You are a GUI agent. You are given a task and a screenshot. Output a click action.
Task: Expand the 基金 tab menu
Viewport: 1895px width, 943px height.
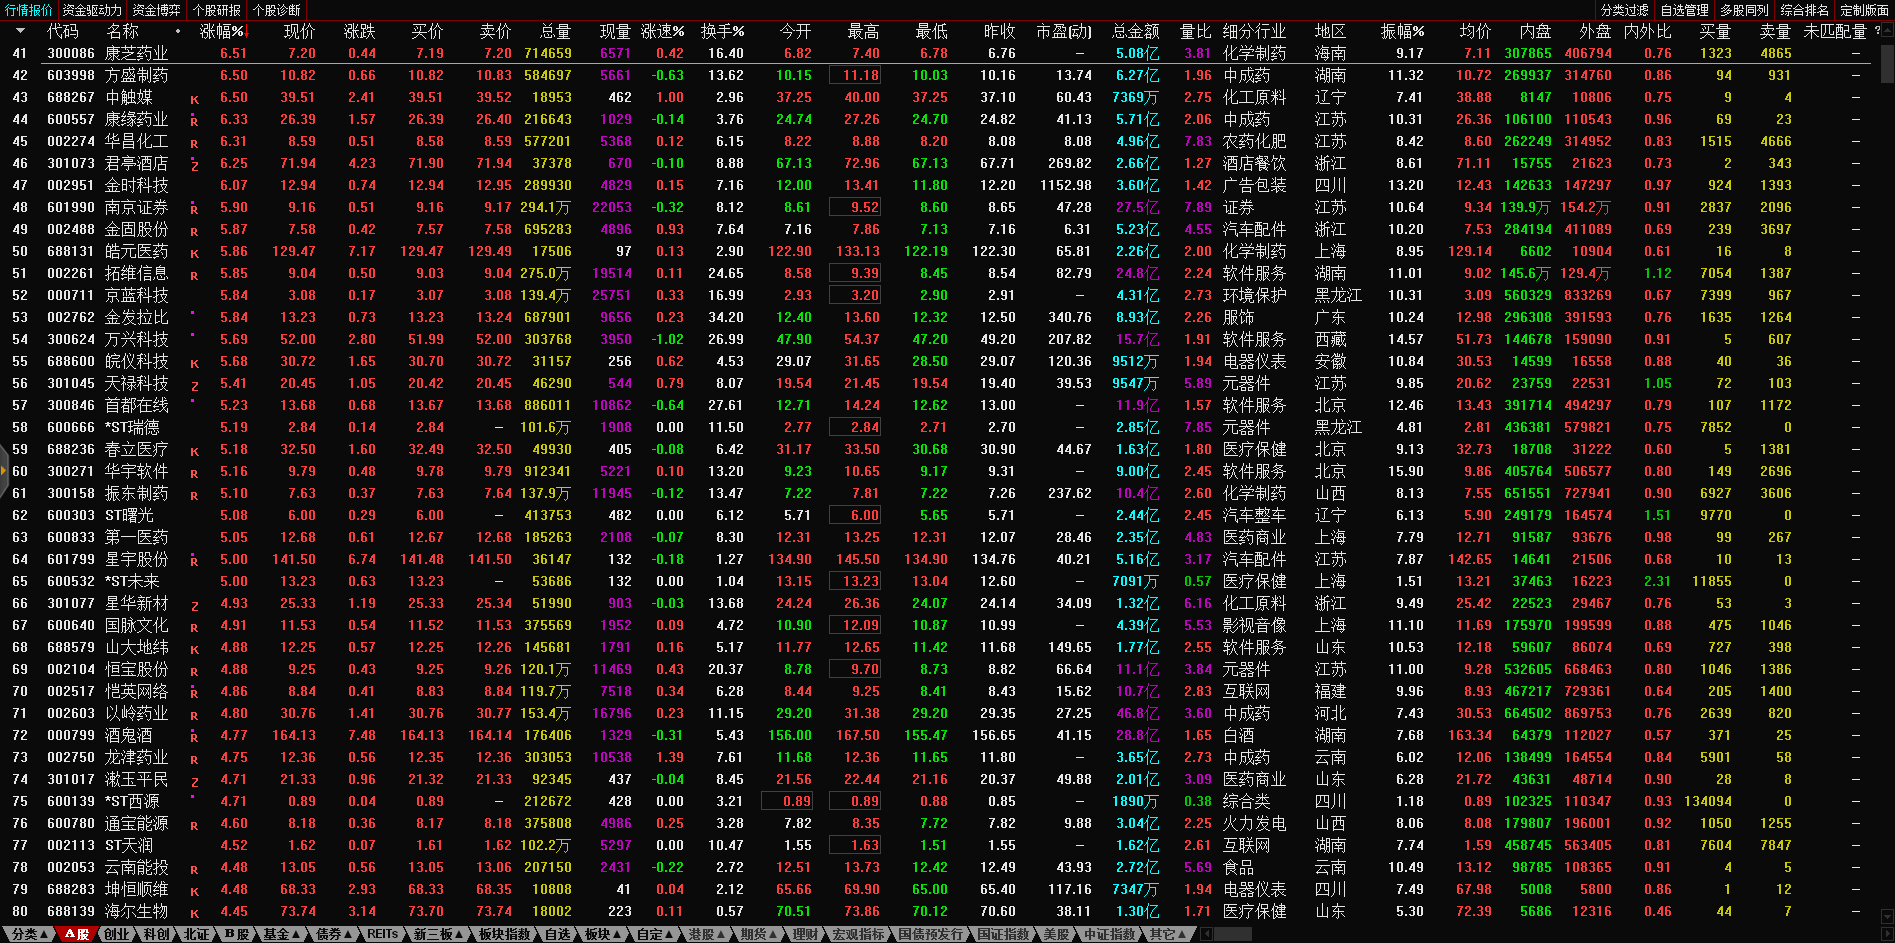click(280, 934)
